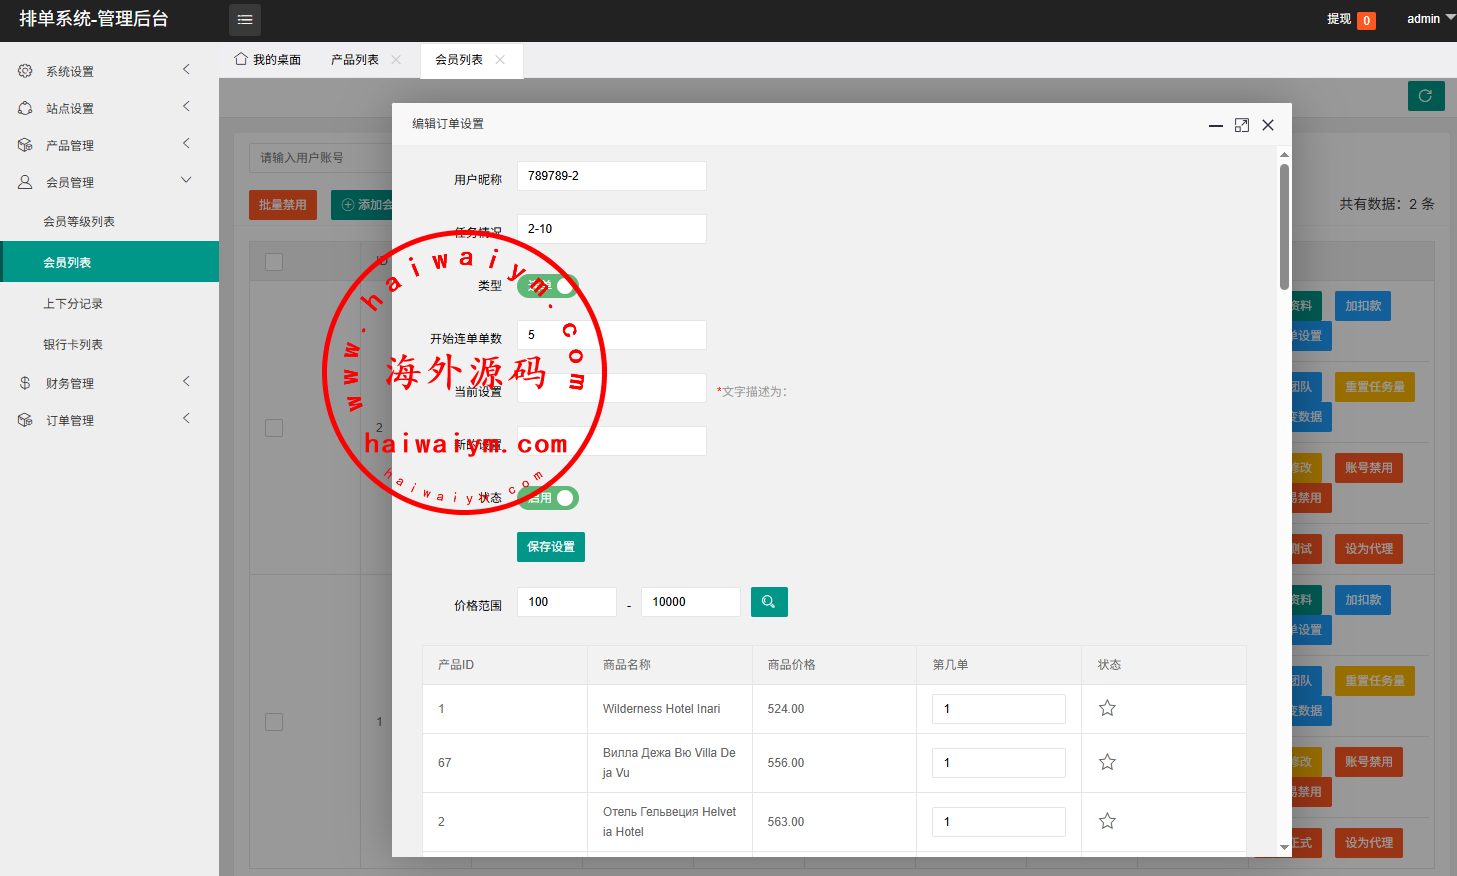Click the green refresh icon button
This screenshot has height=876, width=1457.
point(1426,96)
